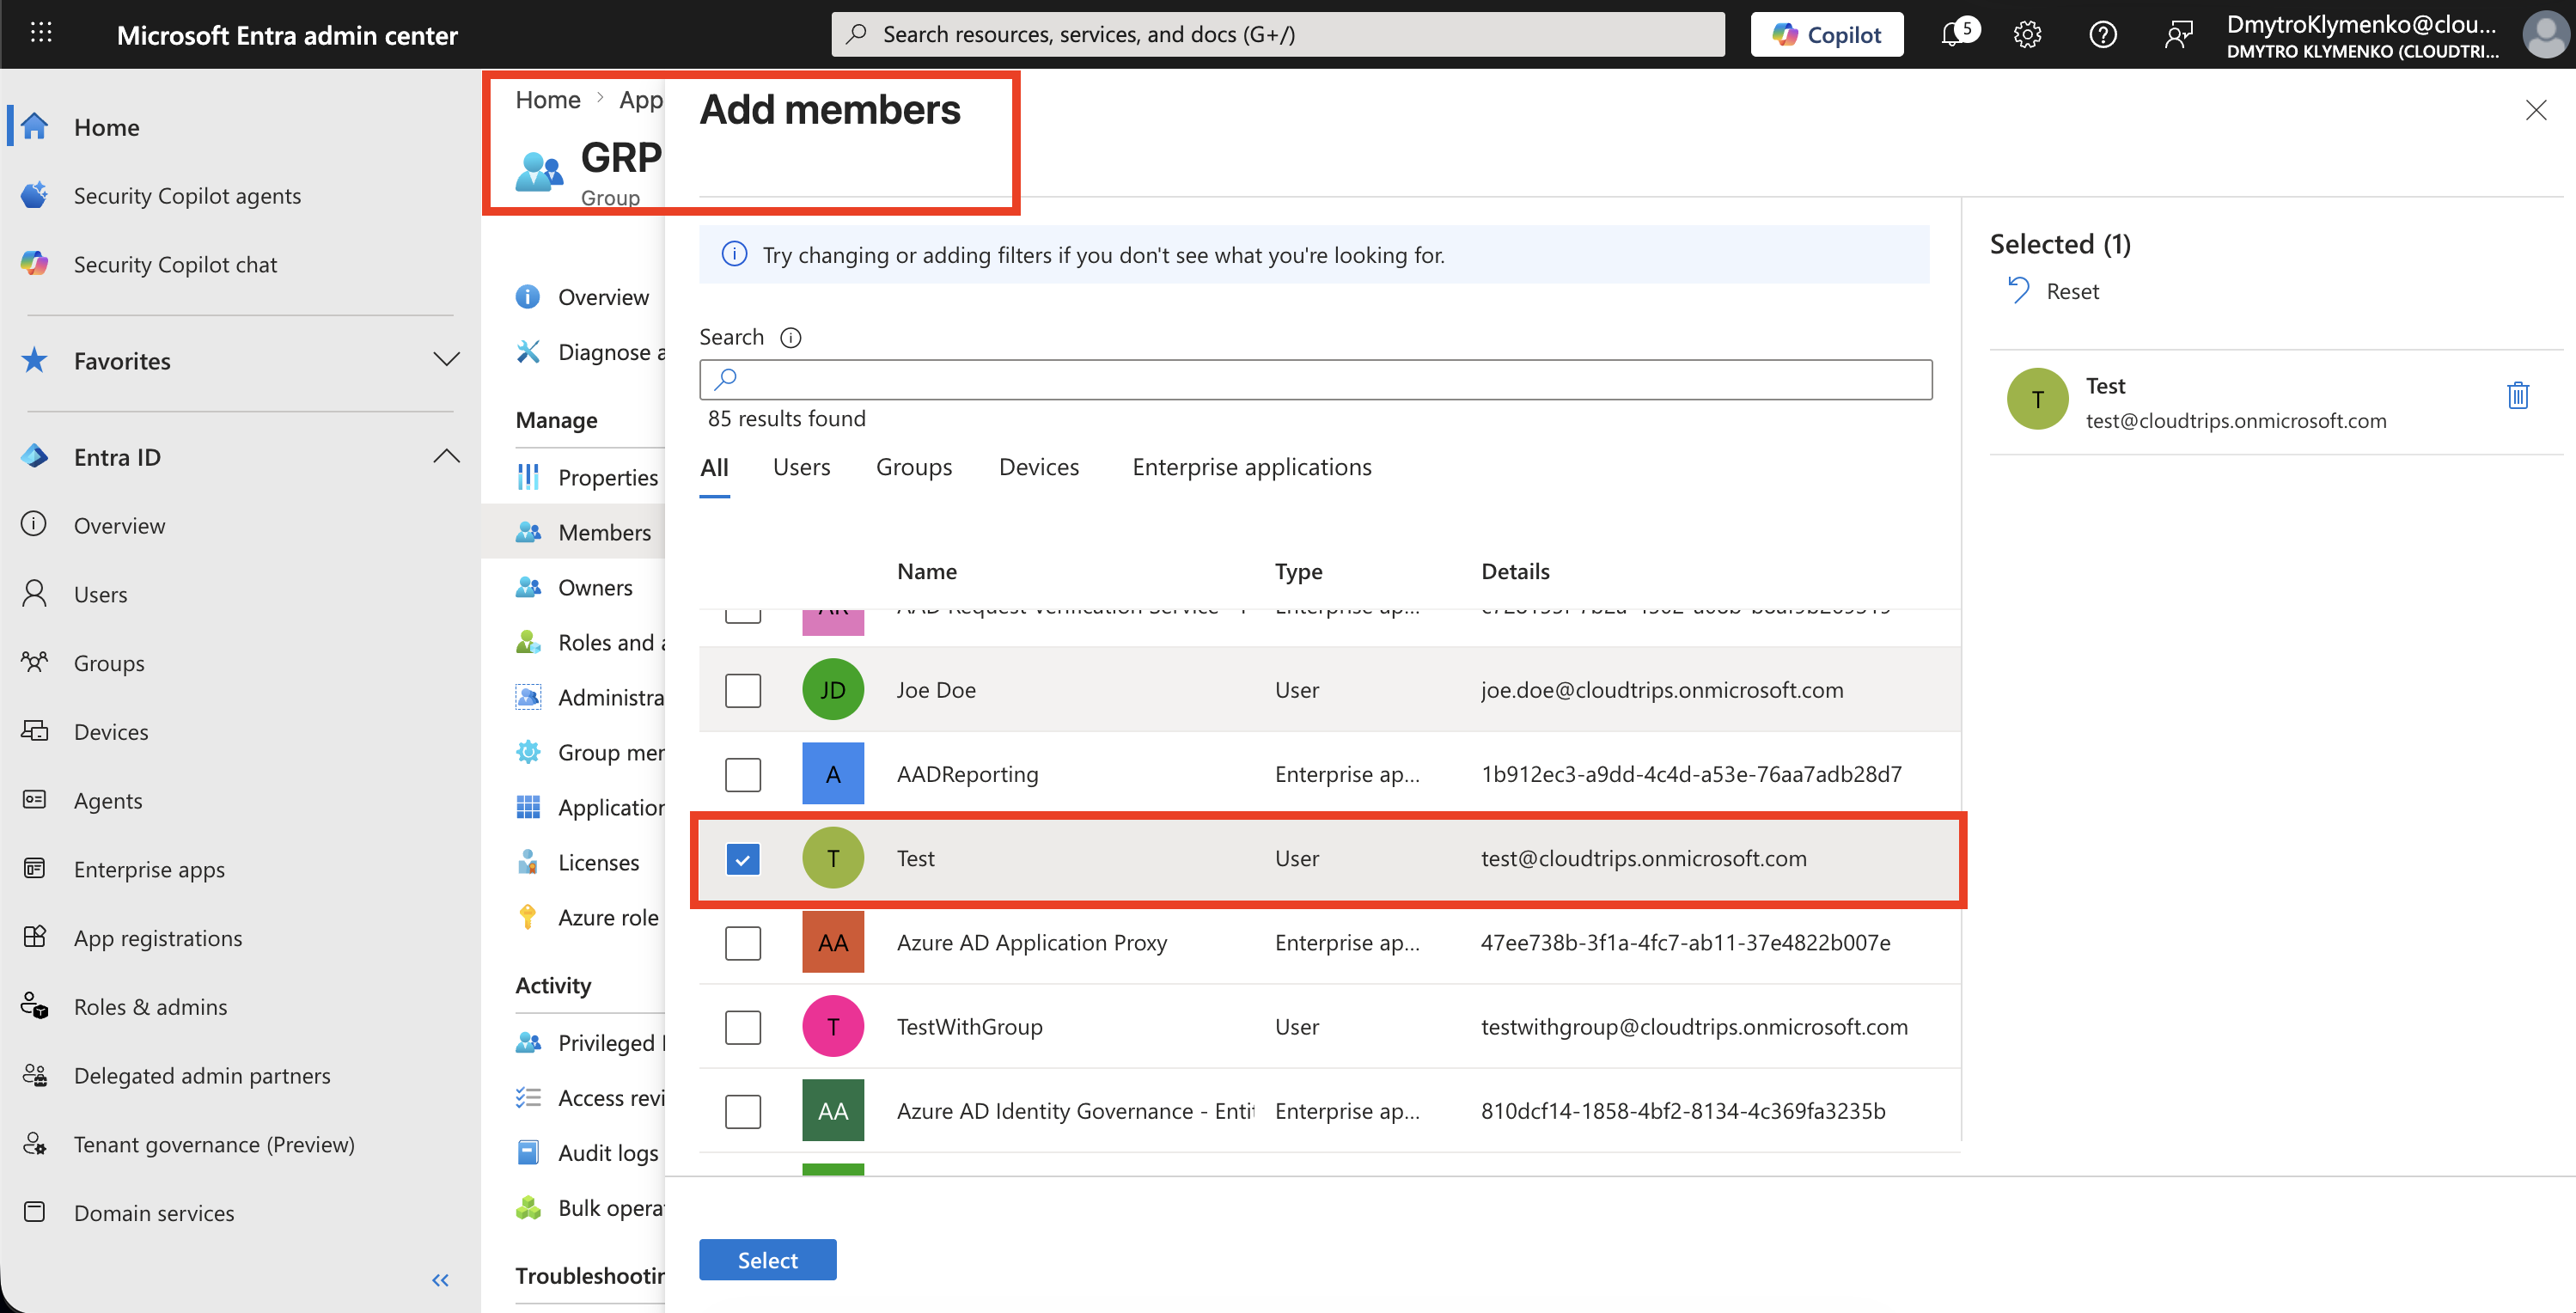
Task: Check the AADReporting checkbox
Action: (742, 774)
